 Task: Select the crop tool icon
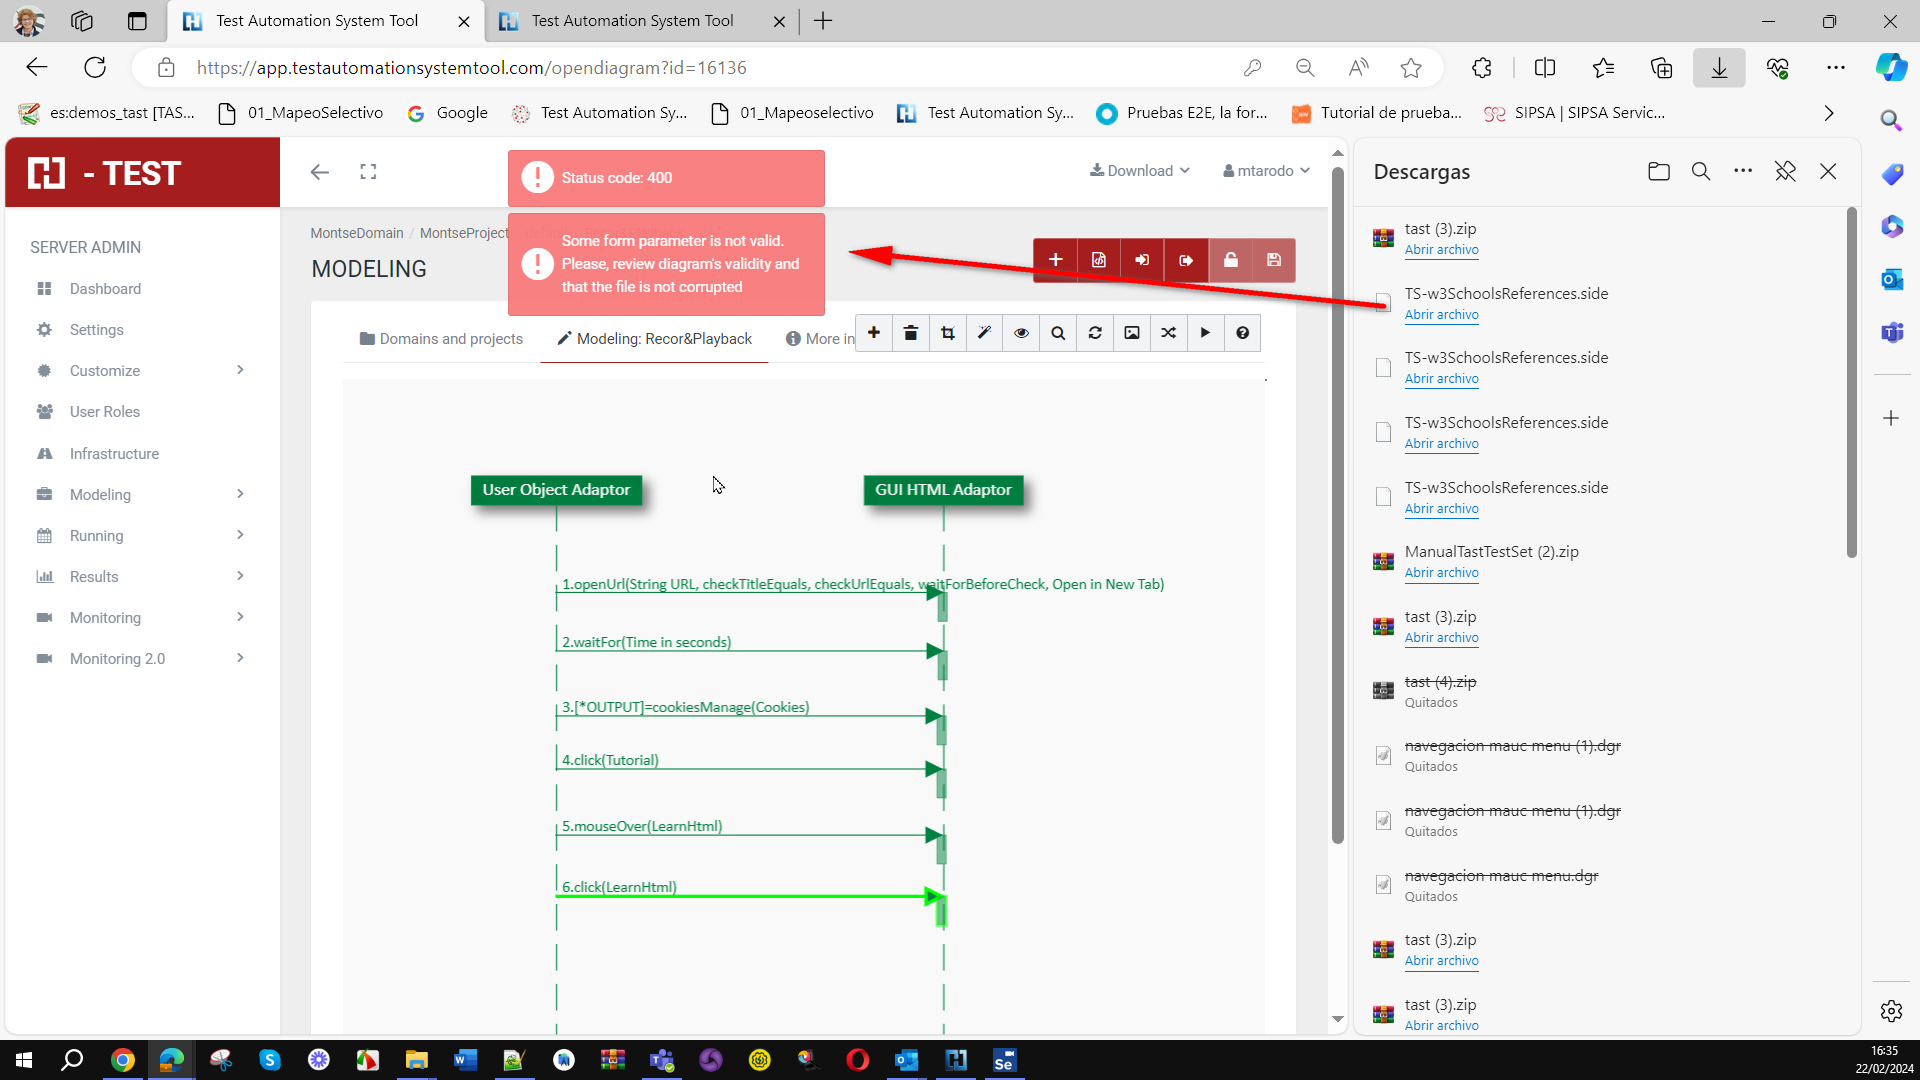[947, 333]
